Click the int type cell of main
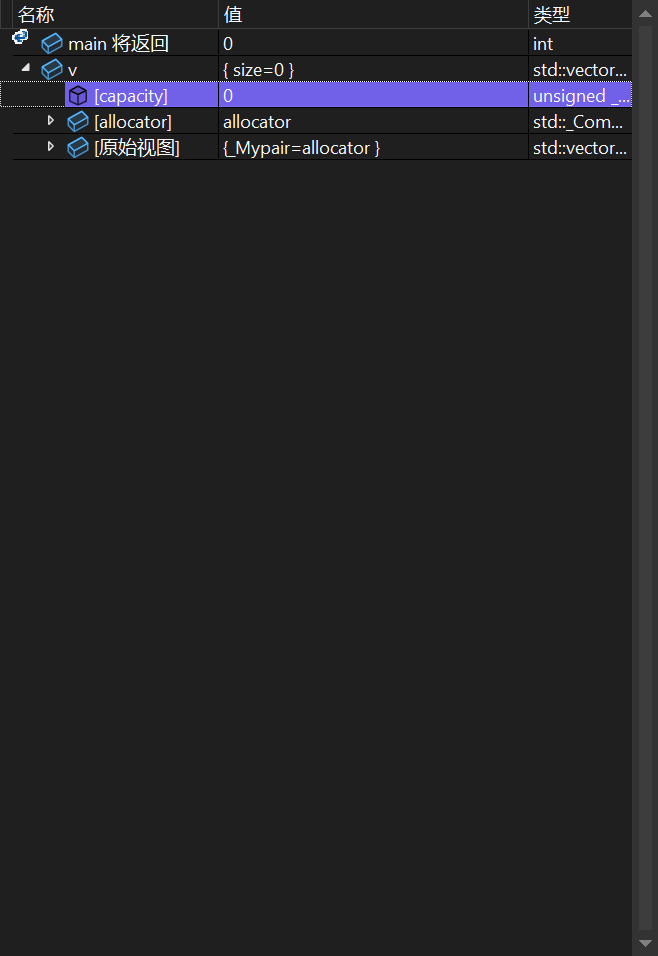Screen dimensions: 658x956 580,44
